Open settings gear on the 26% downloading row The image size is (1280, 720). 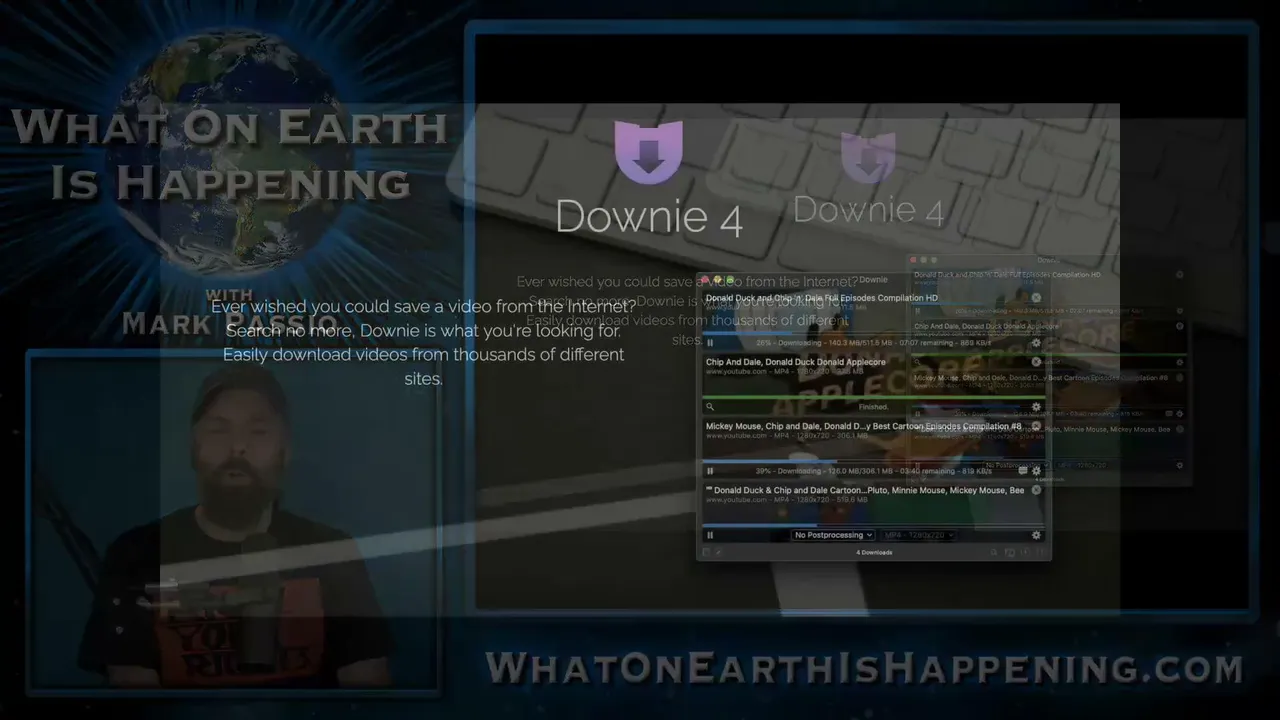pyautogui.click(x=1036, y=343)
